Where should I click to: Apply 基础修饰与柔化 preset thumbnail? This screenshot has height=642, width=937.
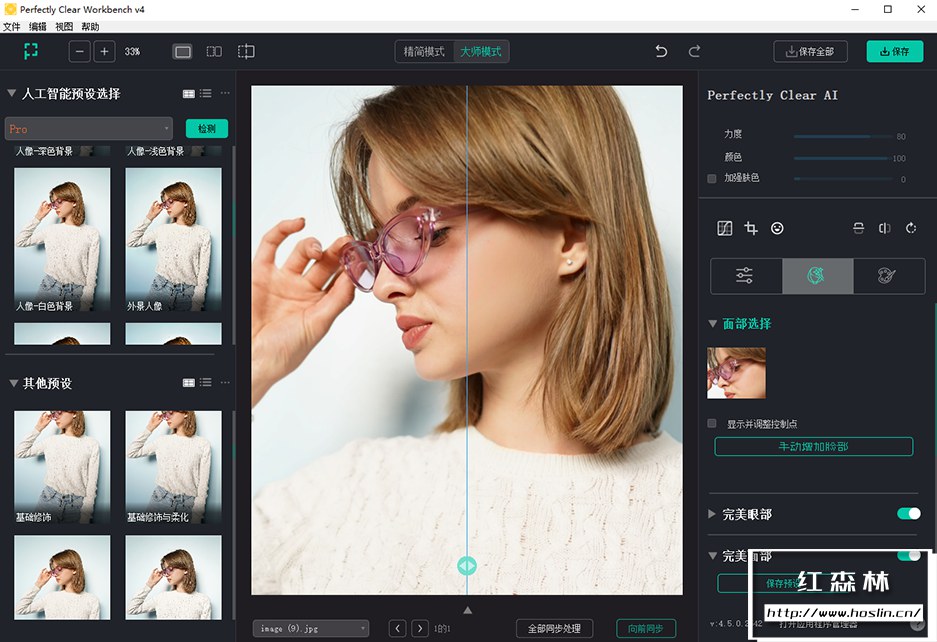pyautogui.click(x=173, y=467)
